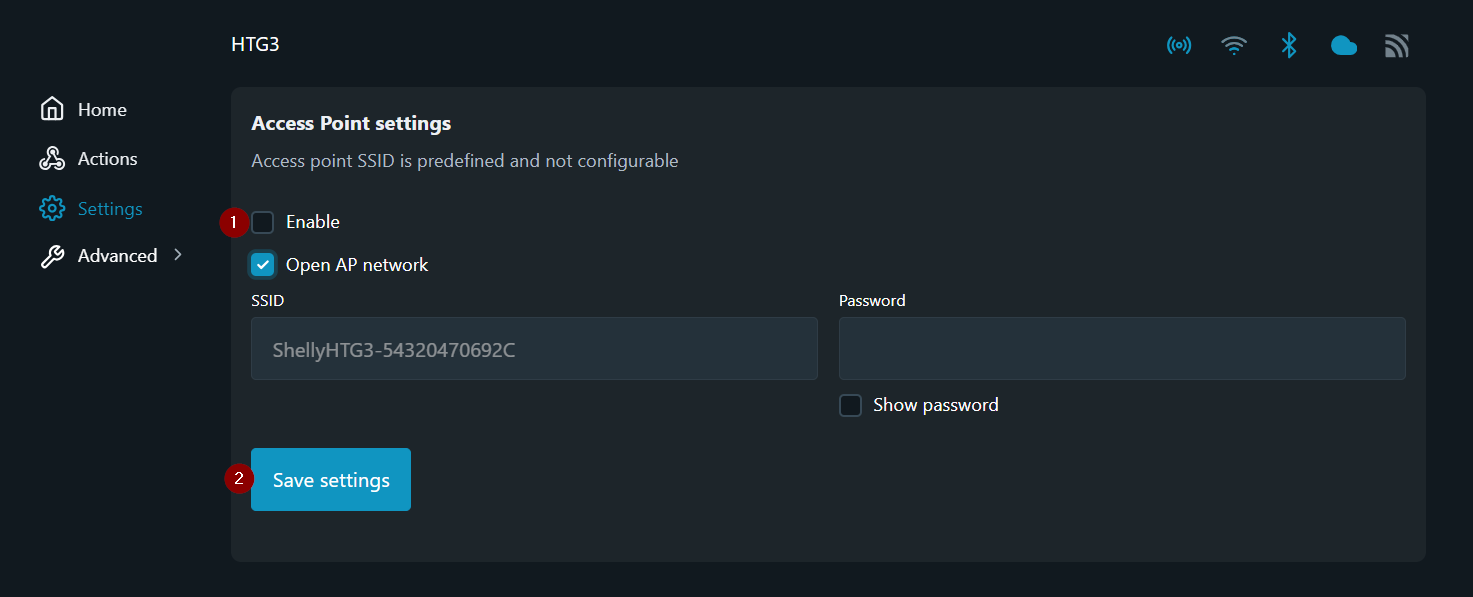Go to the Home menu item

[x=102, y=110]
